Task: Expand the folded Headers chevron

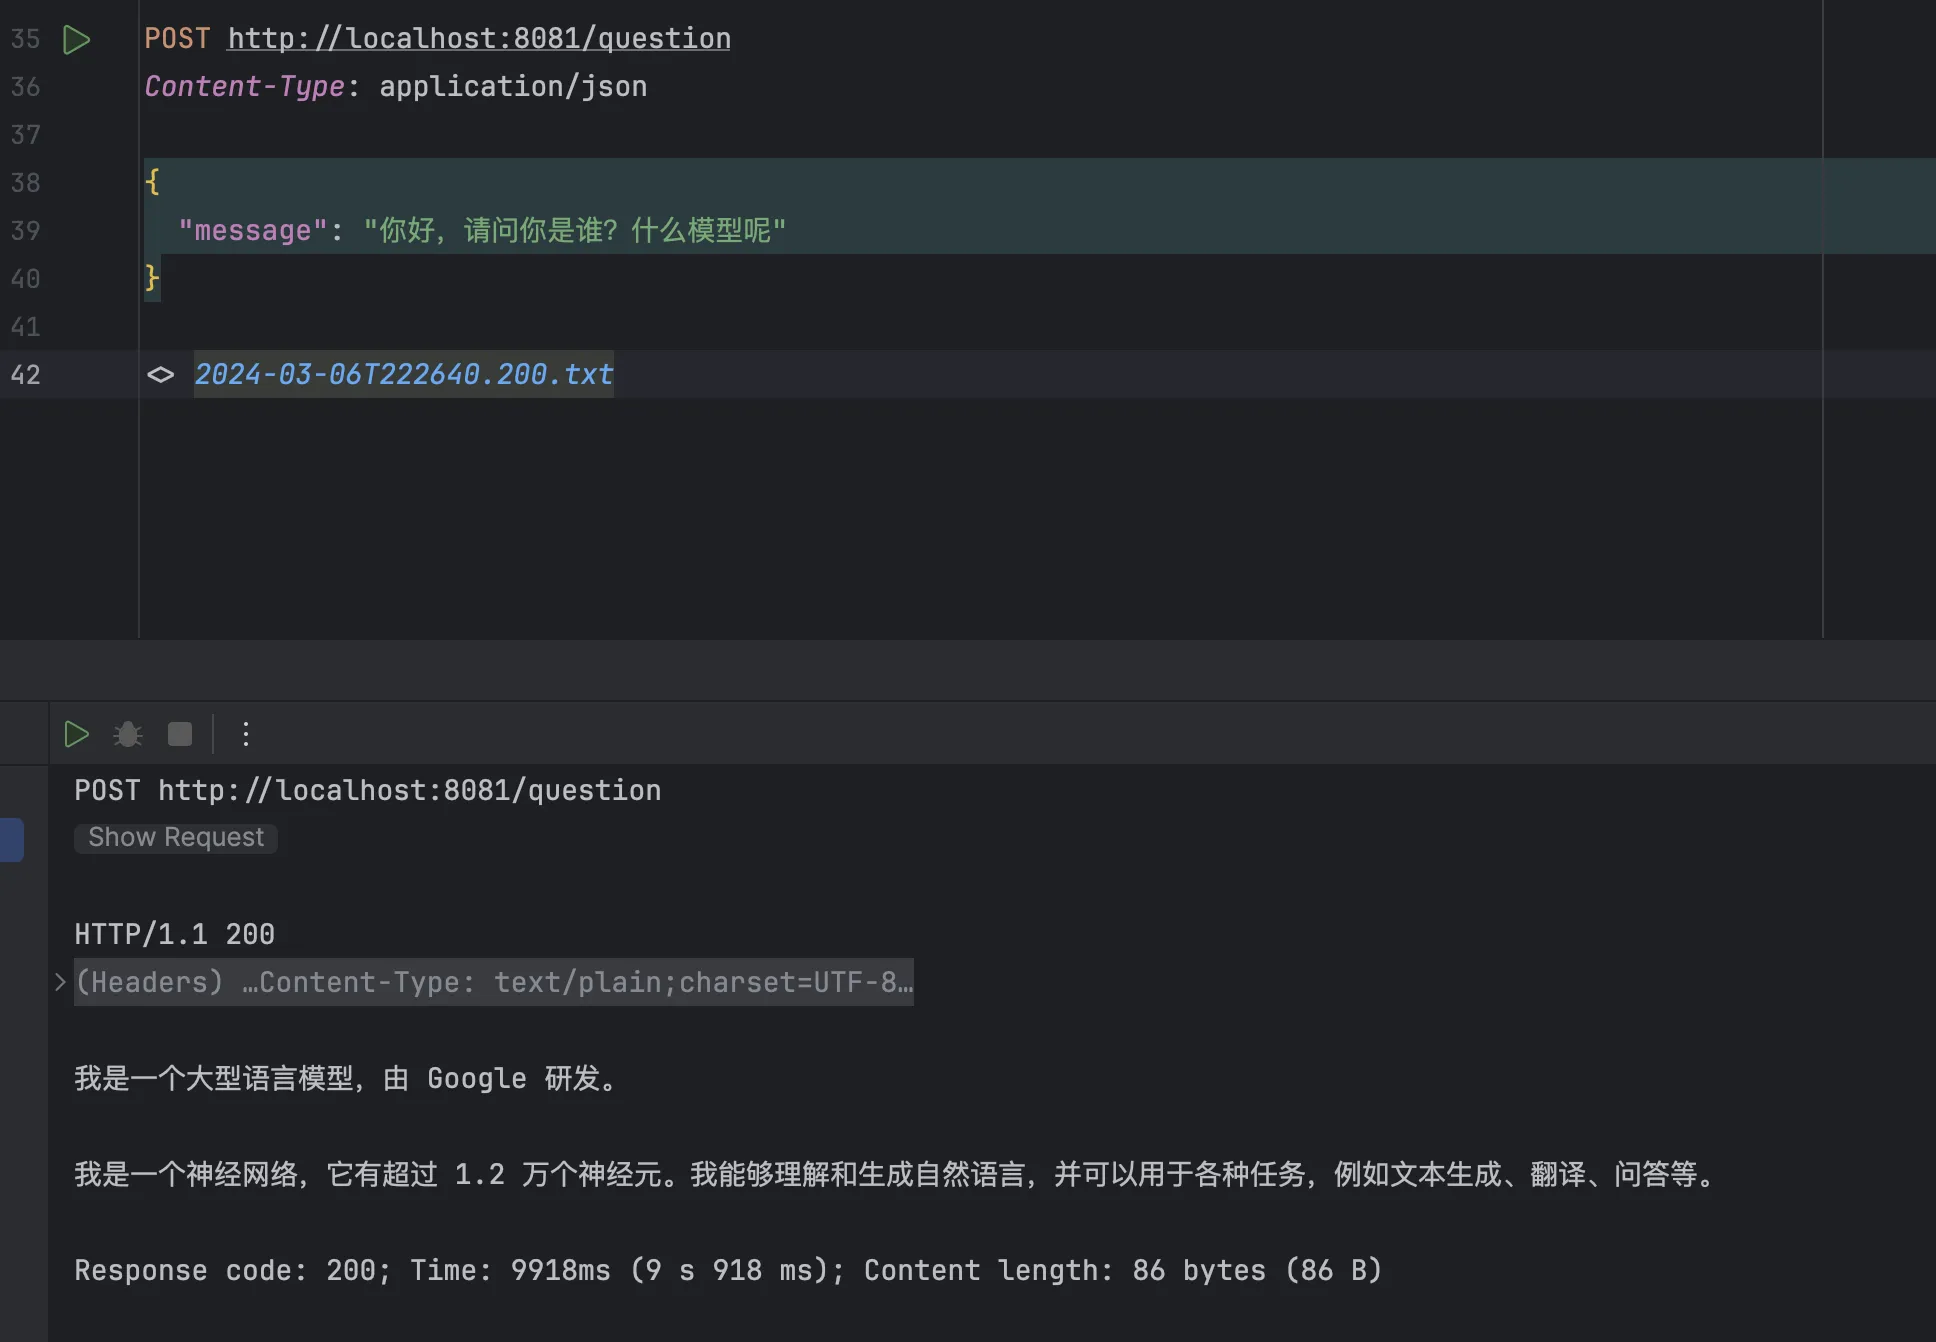Action: [60, 982]
